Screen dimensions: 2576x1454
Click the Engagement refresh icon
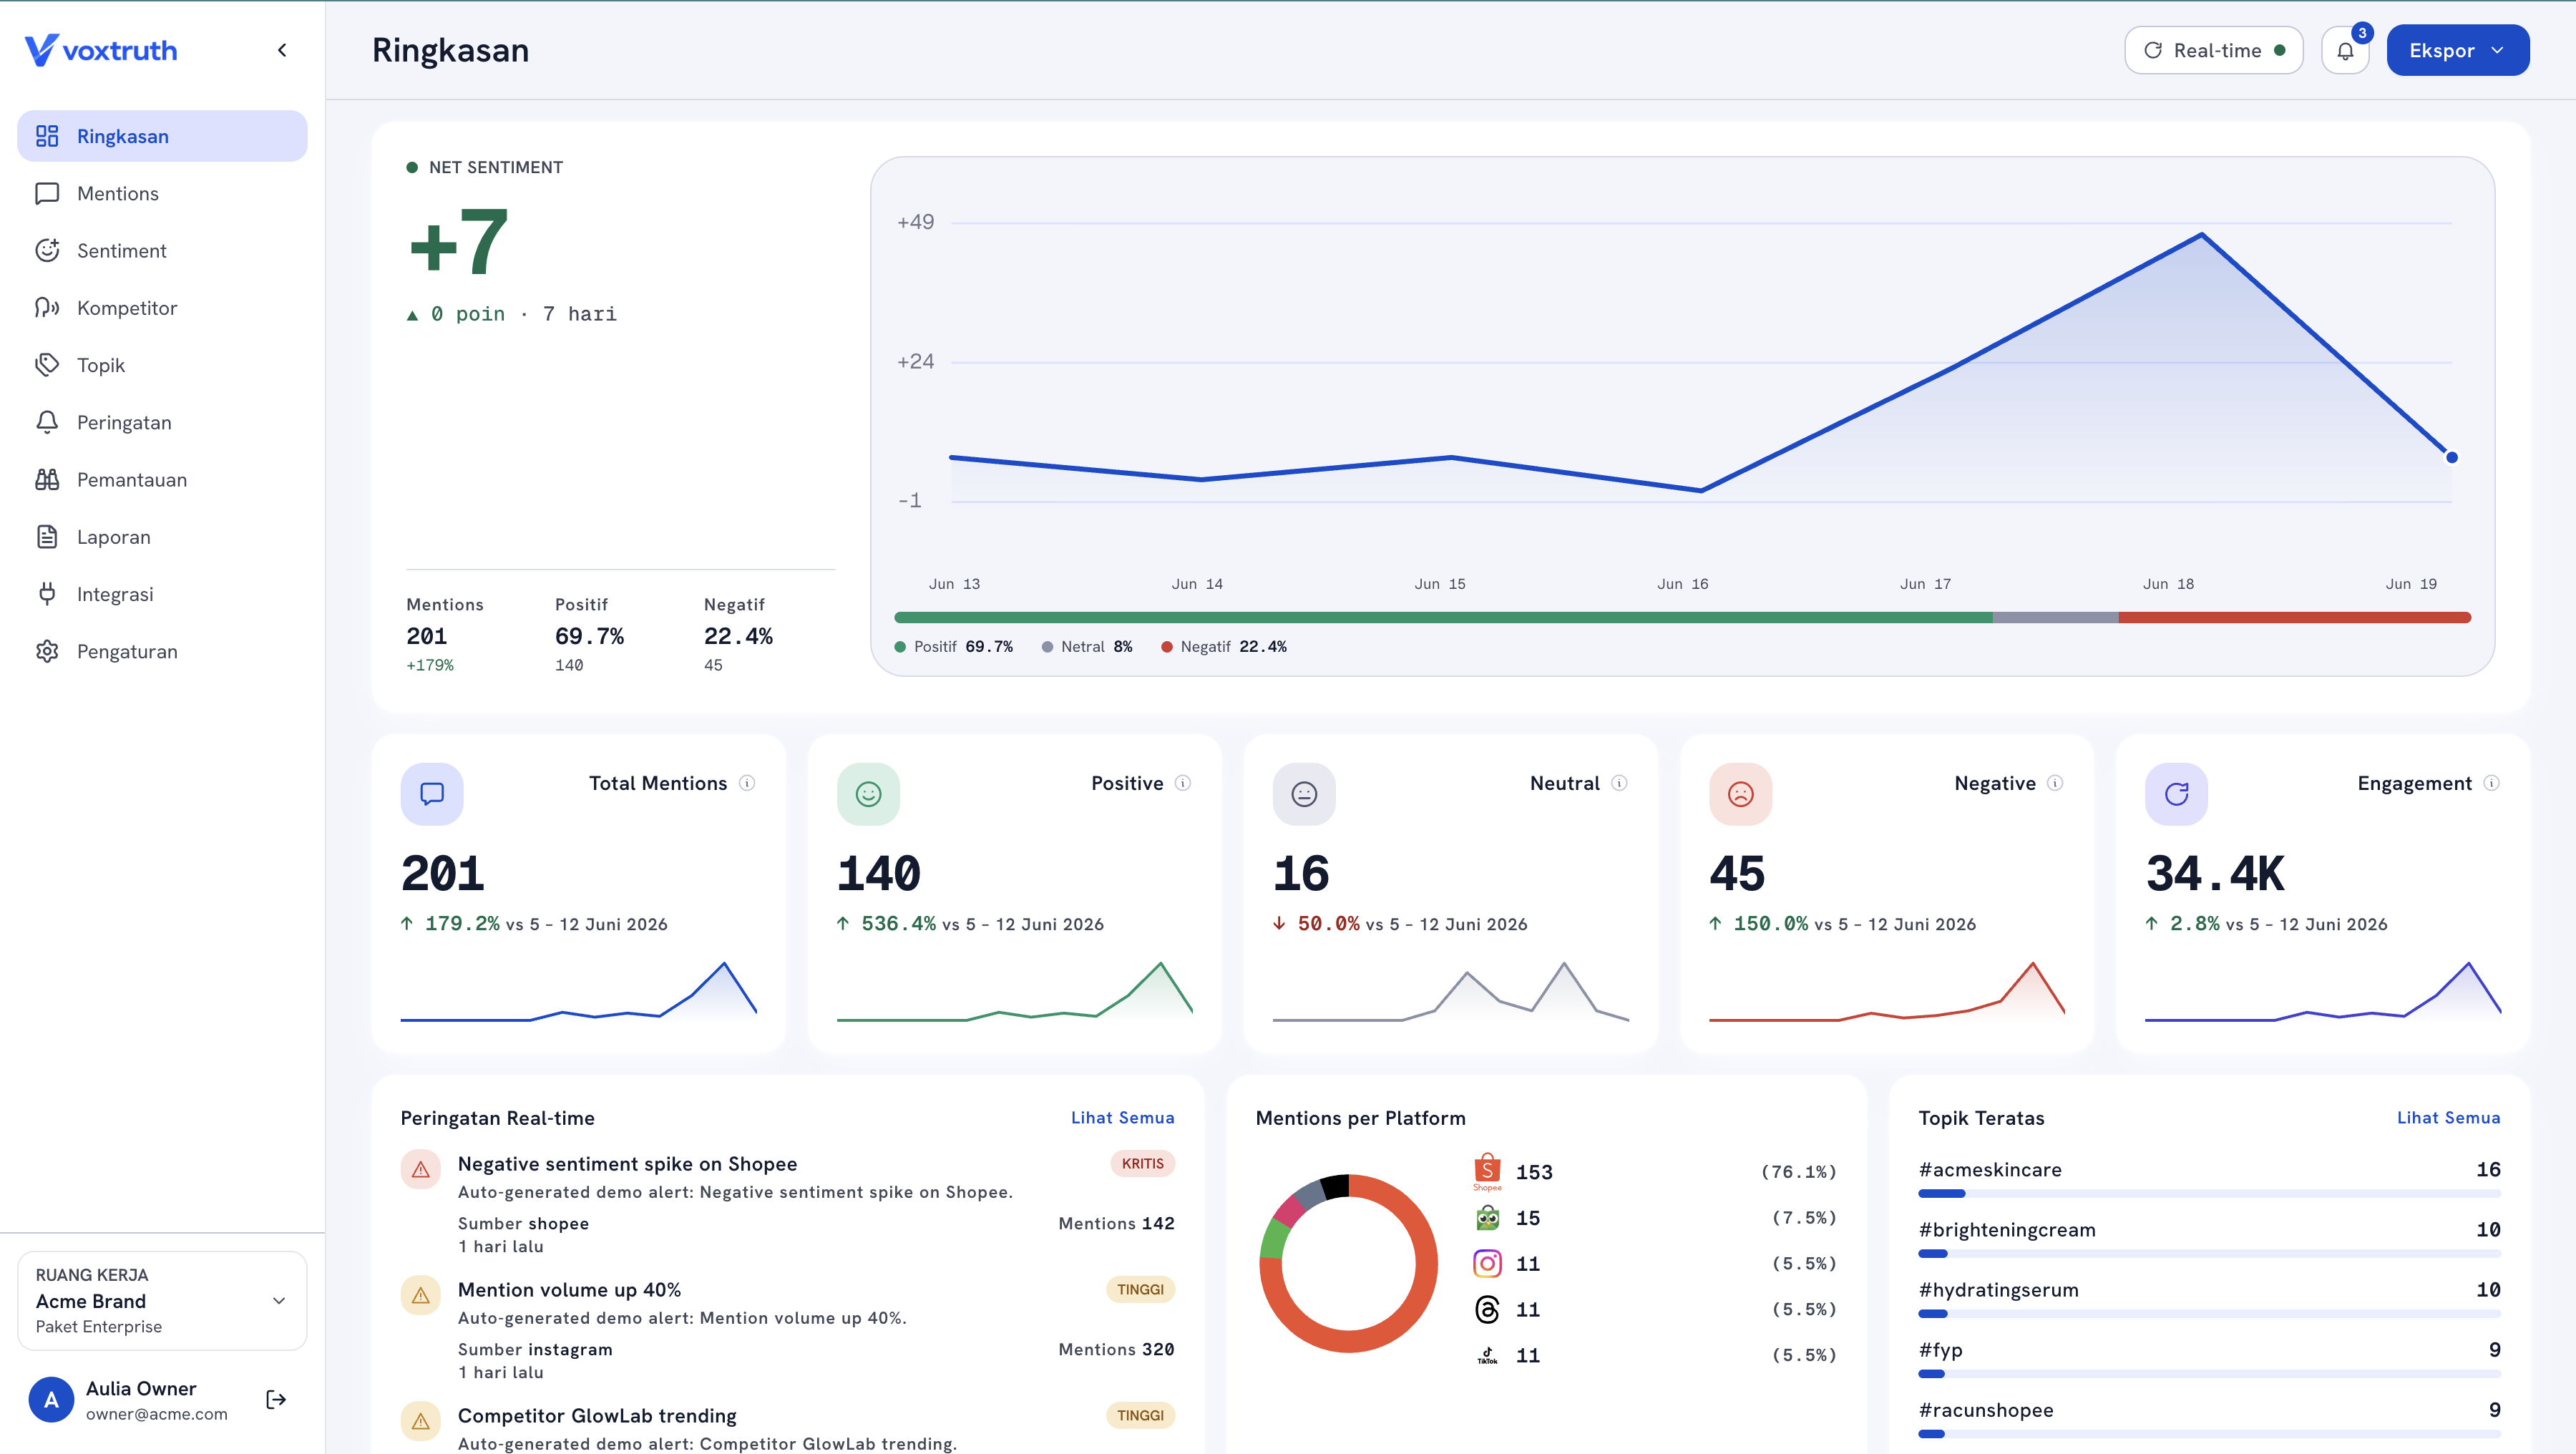click(2176, 794)
